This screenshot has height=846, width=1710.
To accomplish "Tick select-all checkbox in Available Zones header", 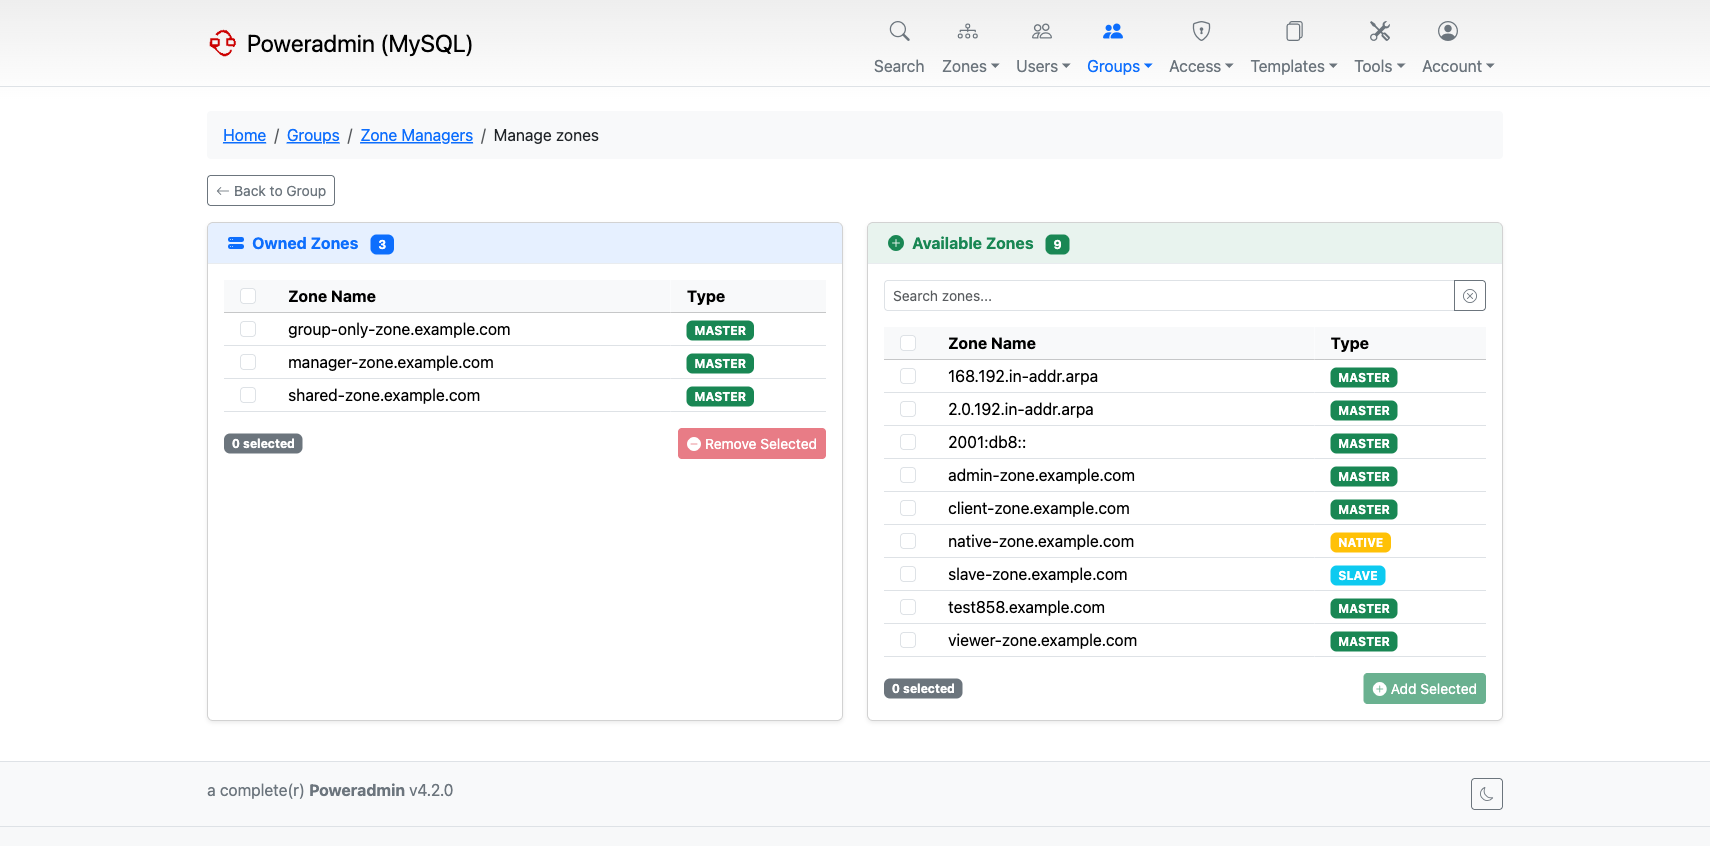I will point(908,343).
